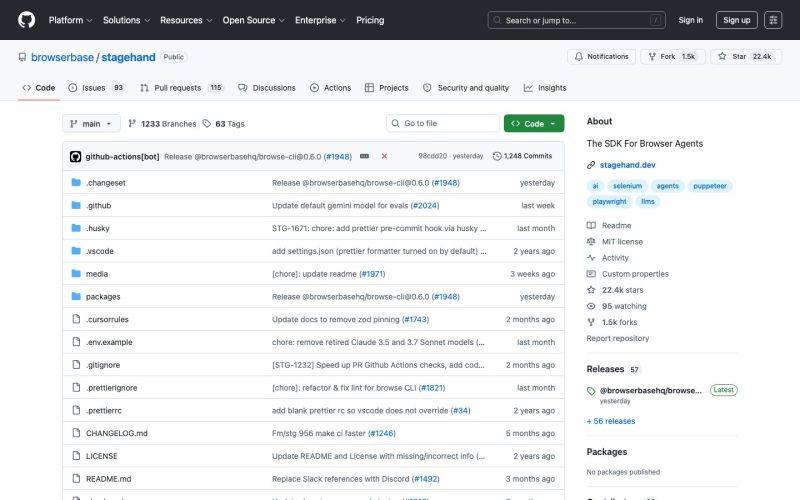Viewport: 800px width, 500px height.
Task: Open the Projects tab
Action: click(x=387, y=88)
